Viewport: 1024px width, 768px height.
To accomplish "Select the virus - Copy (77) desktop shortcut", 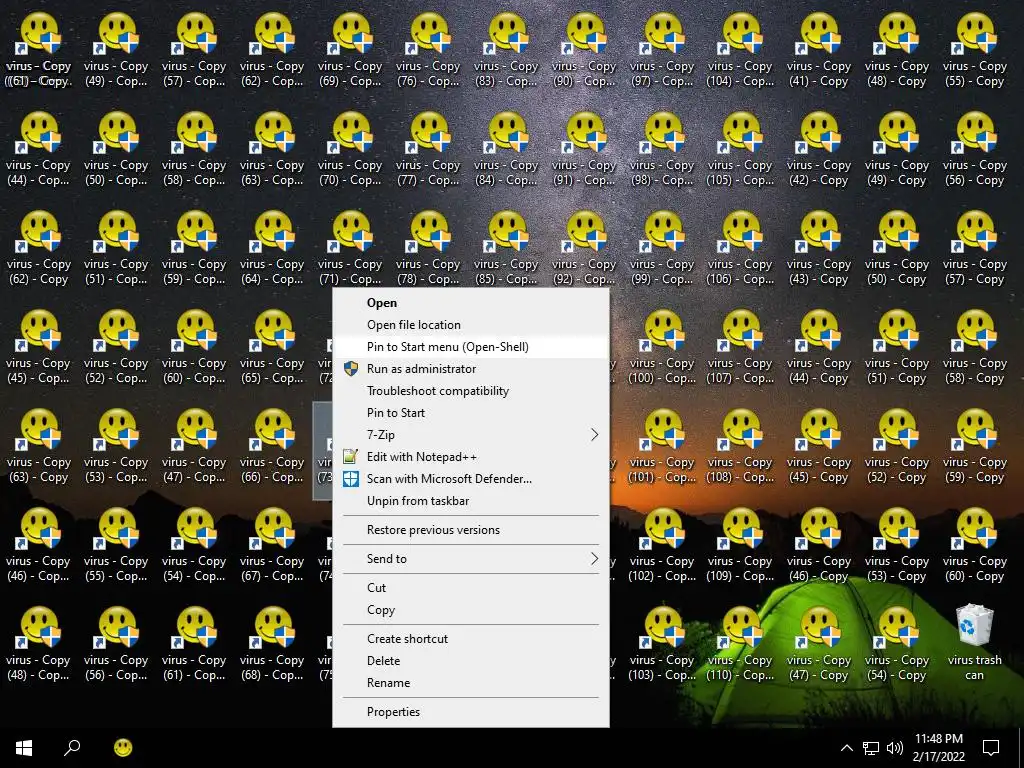I will pyautogui.click(x=428, y=150).
